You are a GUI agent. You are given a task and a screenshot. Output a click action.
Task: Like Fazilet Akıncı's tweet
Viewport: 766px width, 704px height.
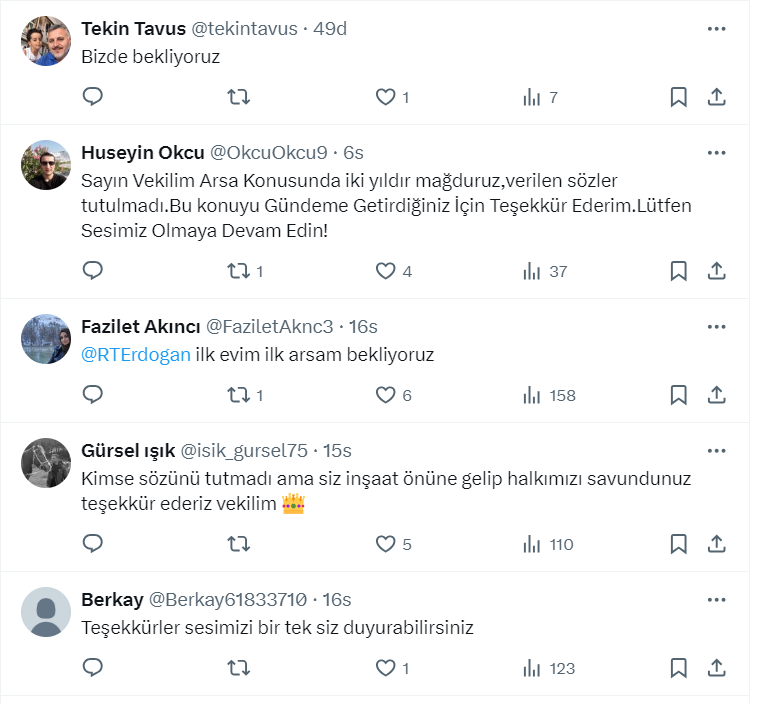click(x=386, y=395)
